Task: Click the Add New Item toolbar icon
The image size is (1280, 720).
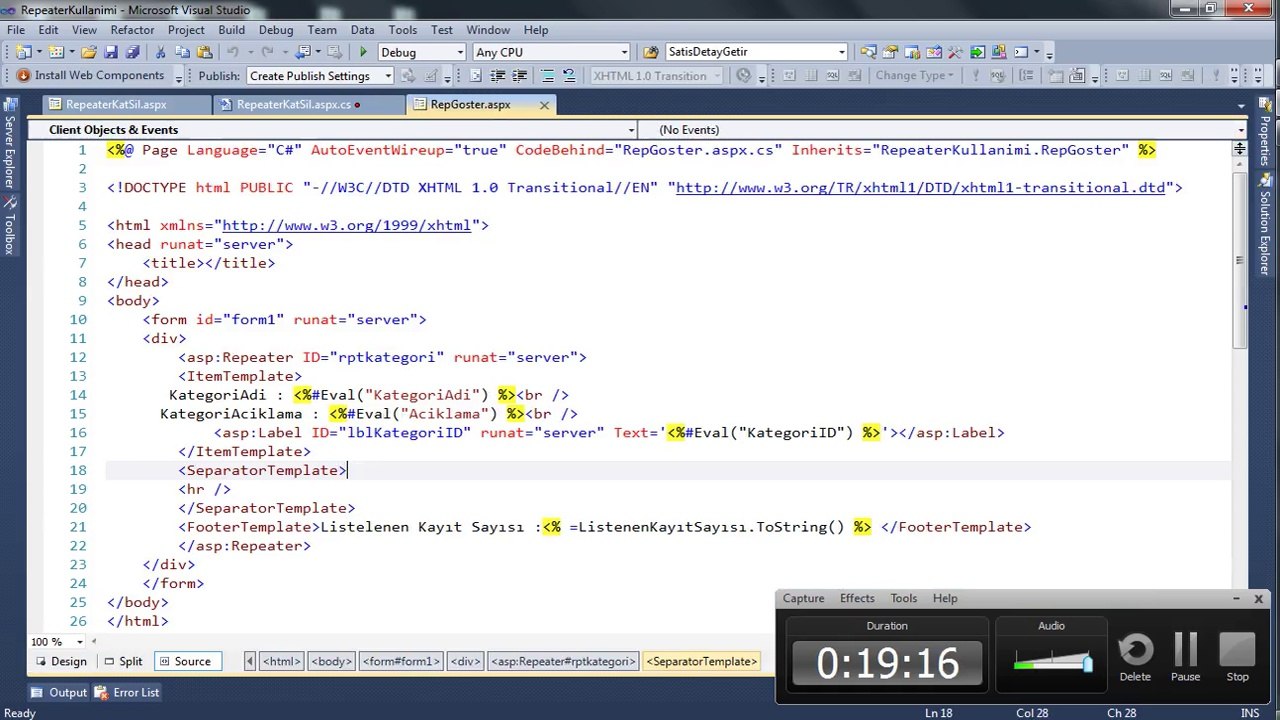Action: click(56, 52)
